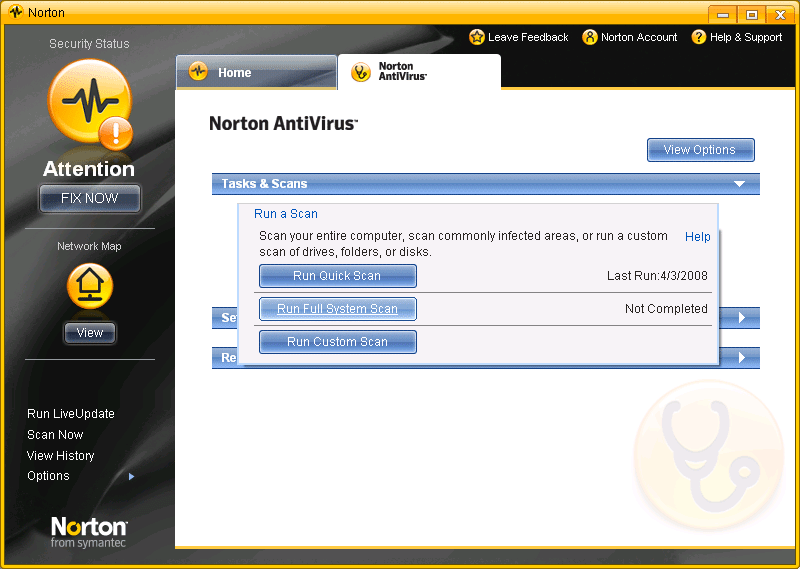Click the Norton from symantec logo

click(89, 532)
